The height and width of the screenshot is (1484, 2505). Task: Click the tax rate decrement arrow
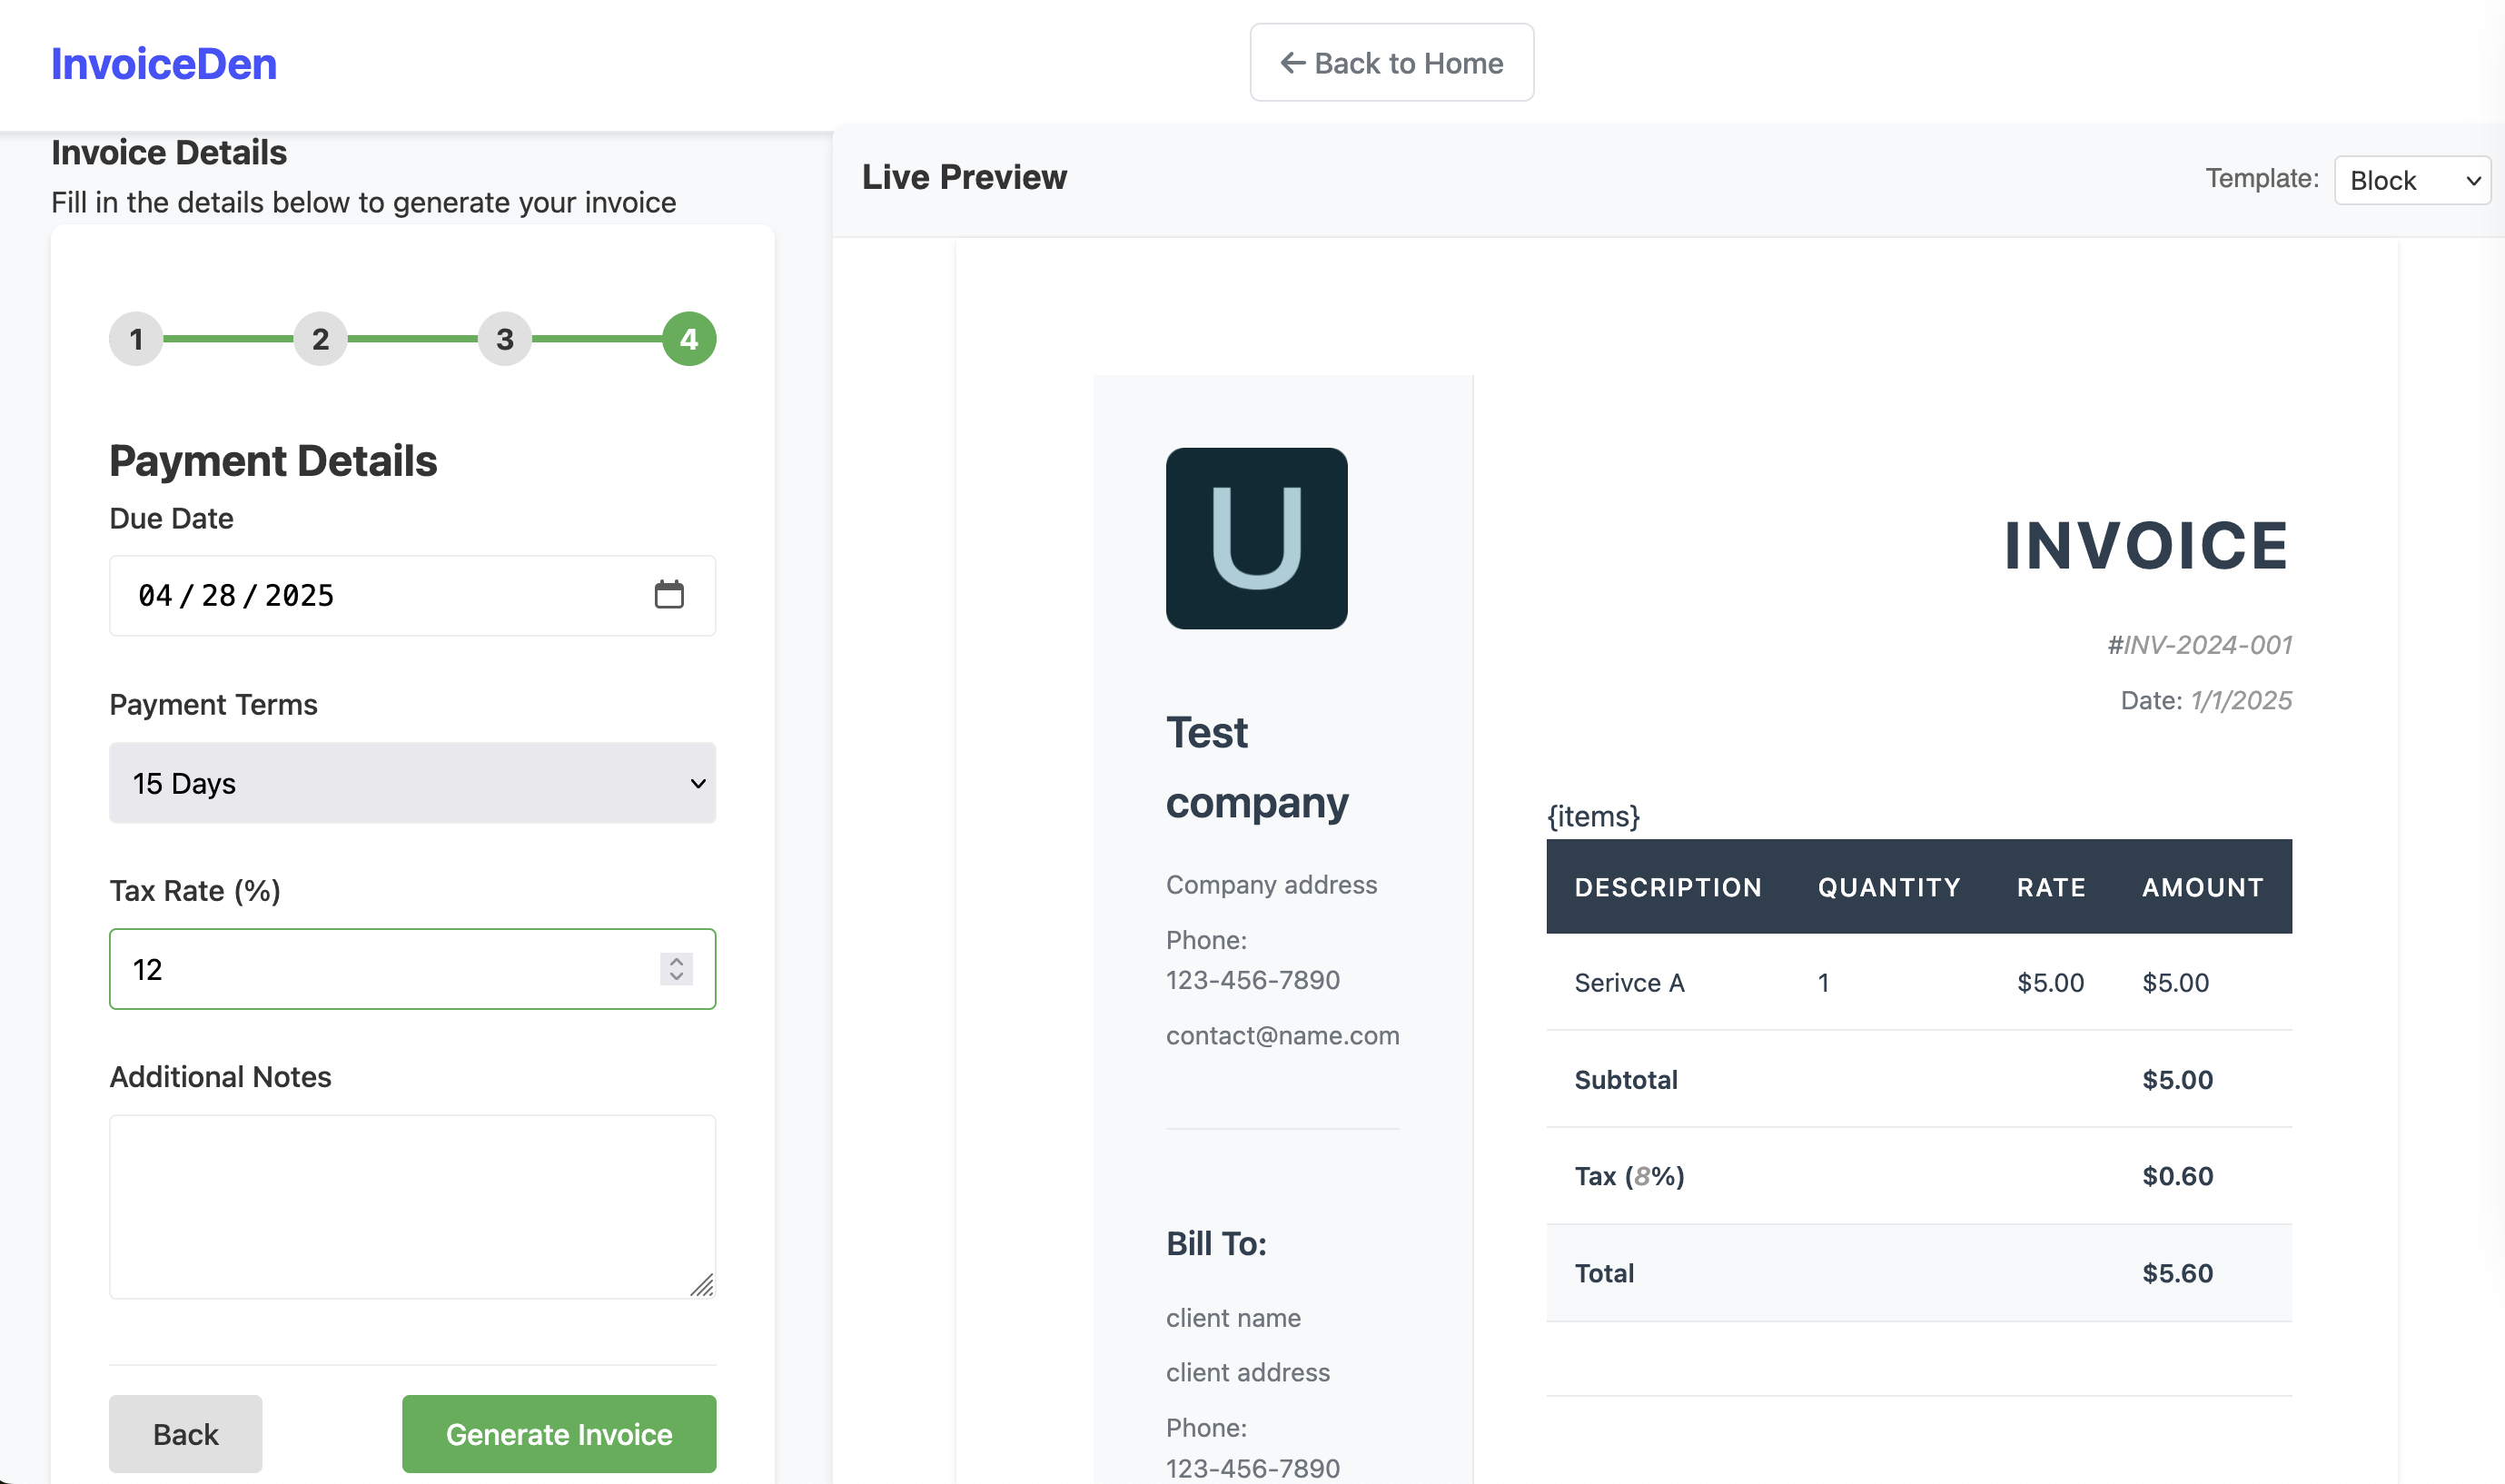click(675, 978)
